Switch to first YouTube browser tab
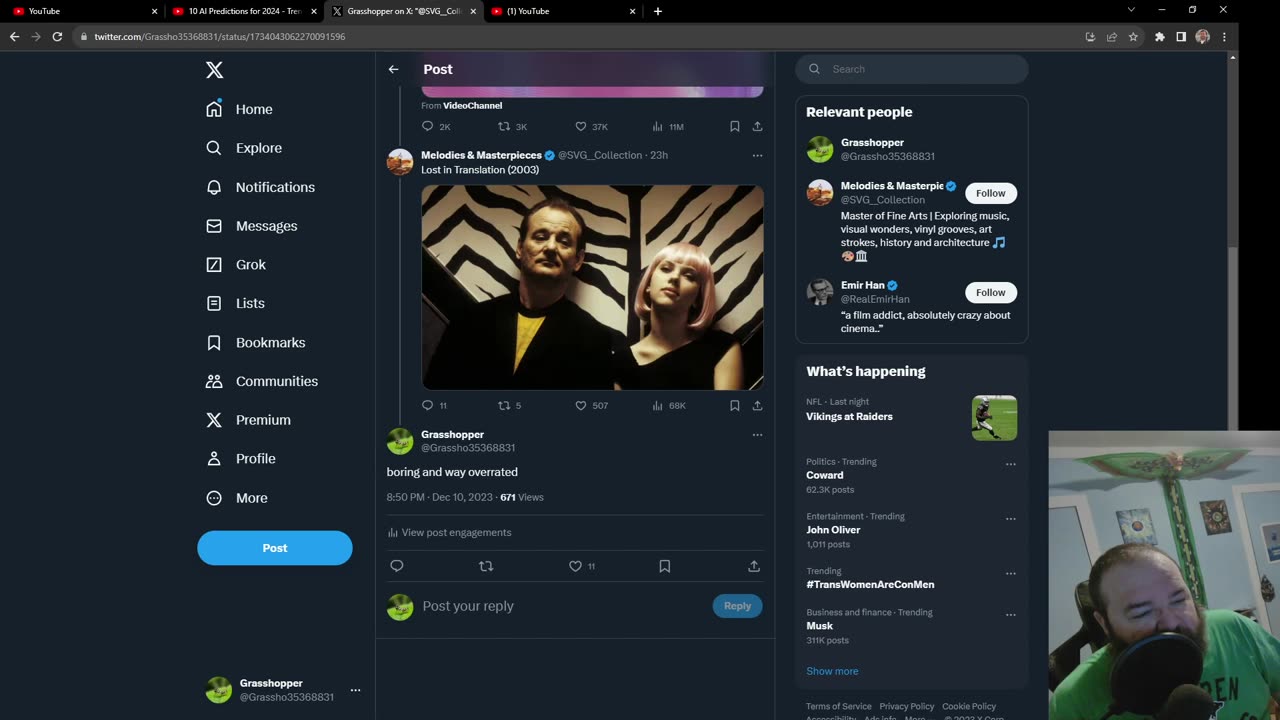Viewport: 1280px width, 720px height. tap(85, 11)
